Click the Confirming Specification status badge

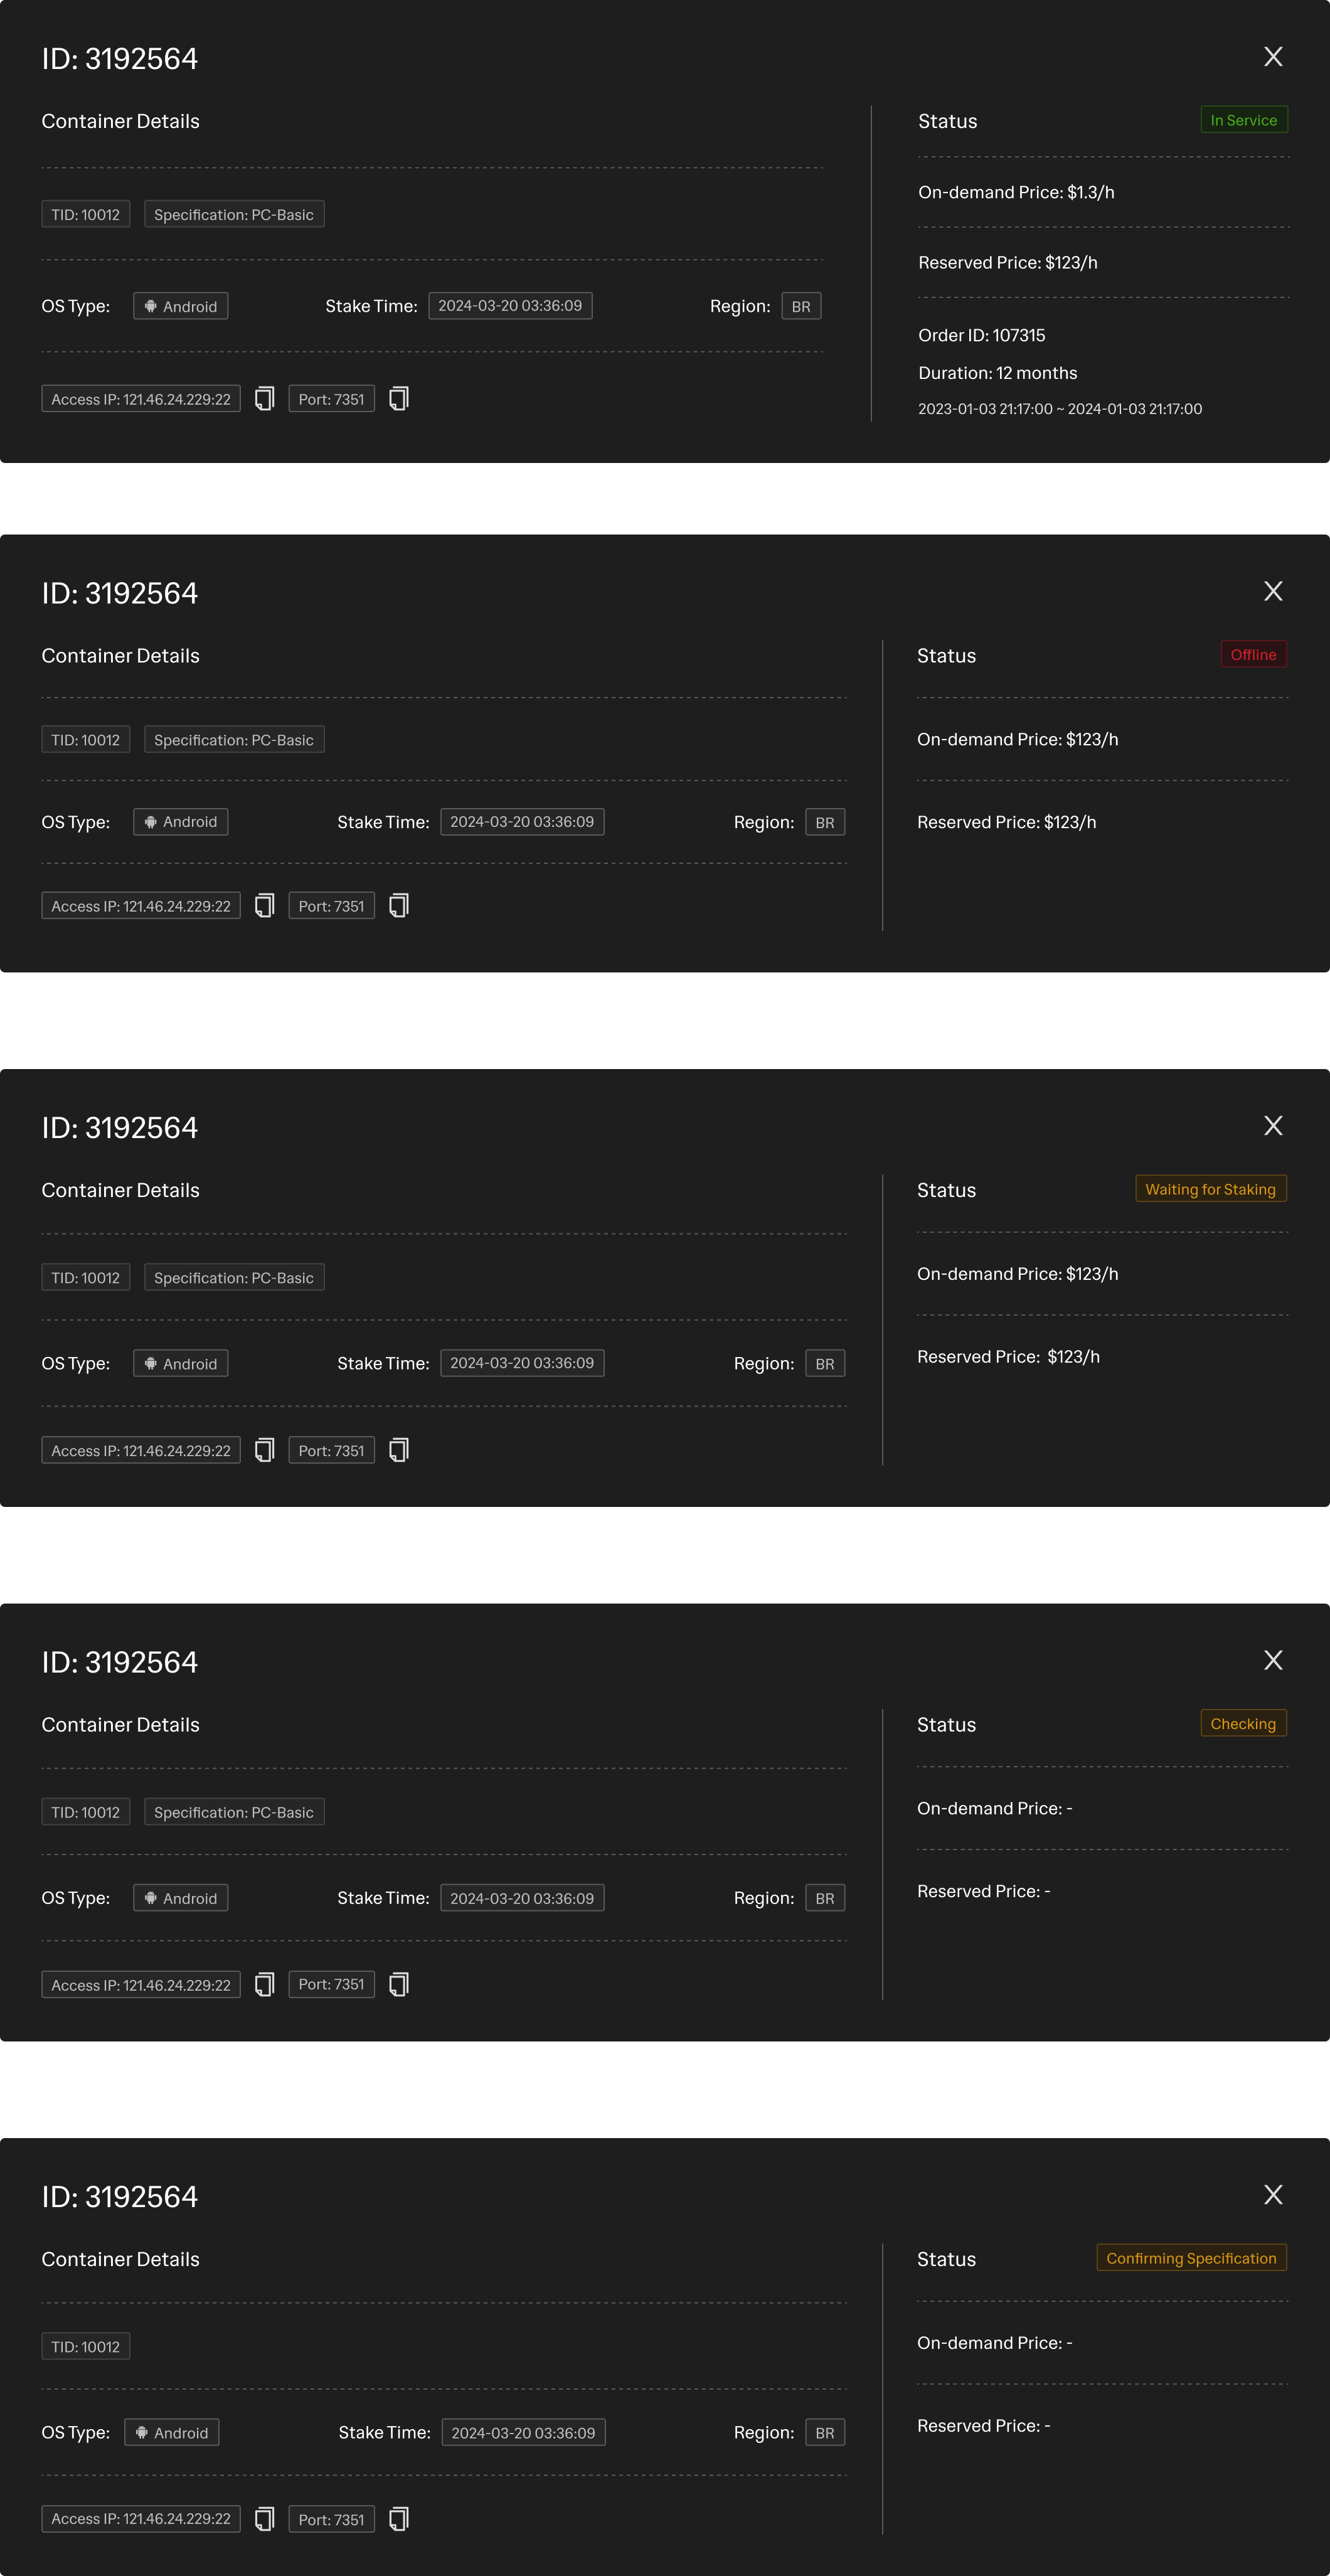click(x=1191, y=2258)
